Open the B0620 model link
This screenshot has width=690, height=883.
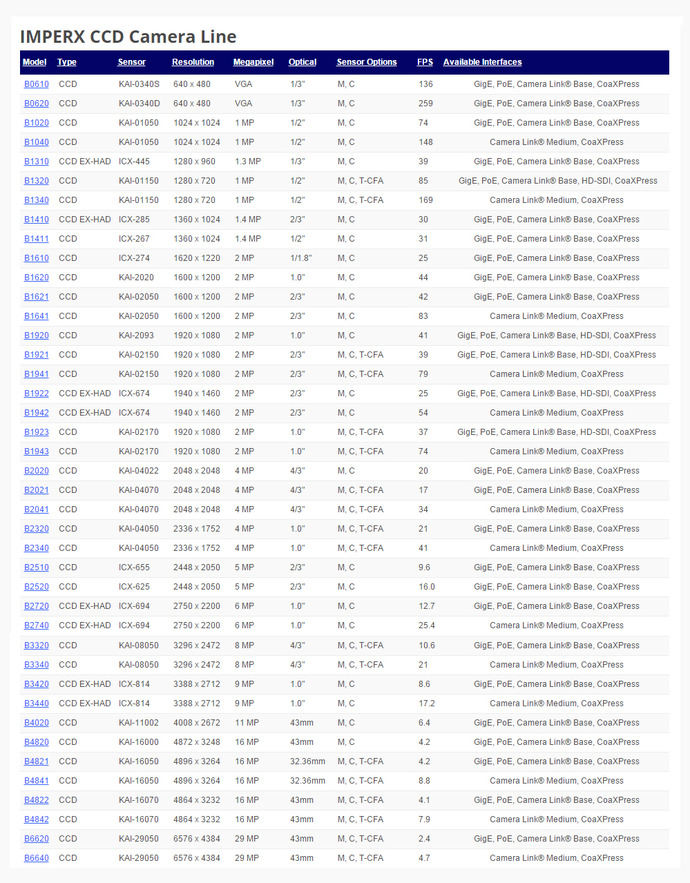point(37,104)
